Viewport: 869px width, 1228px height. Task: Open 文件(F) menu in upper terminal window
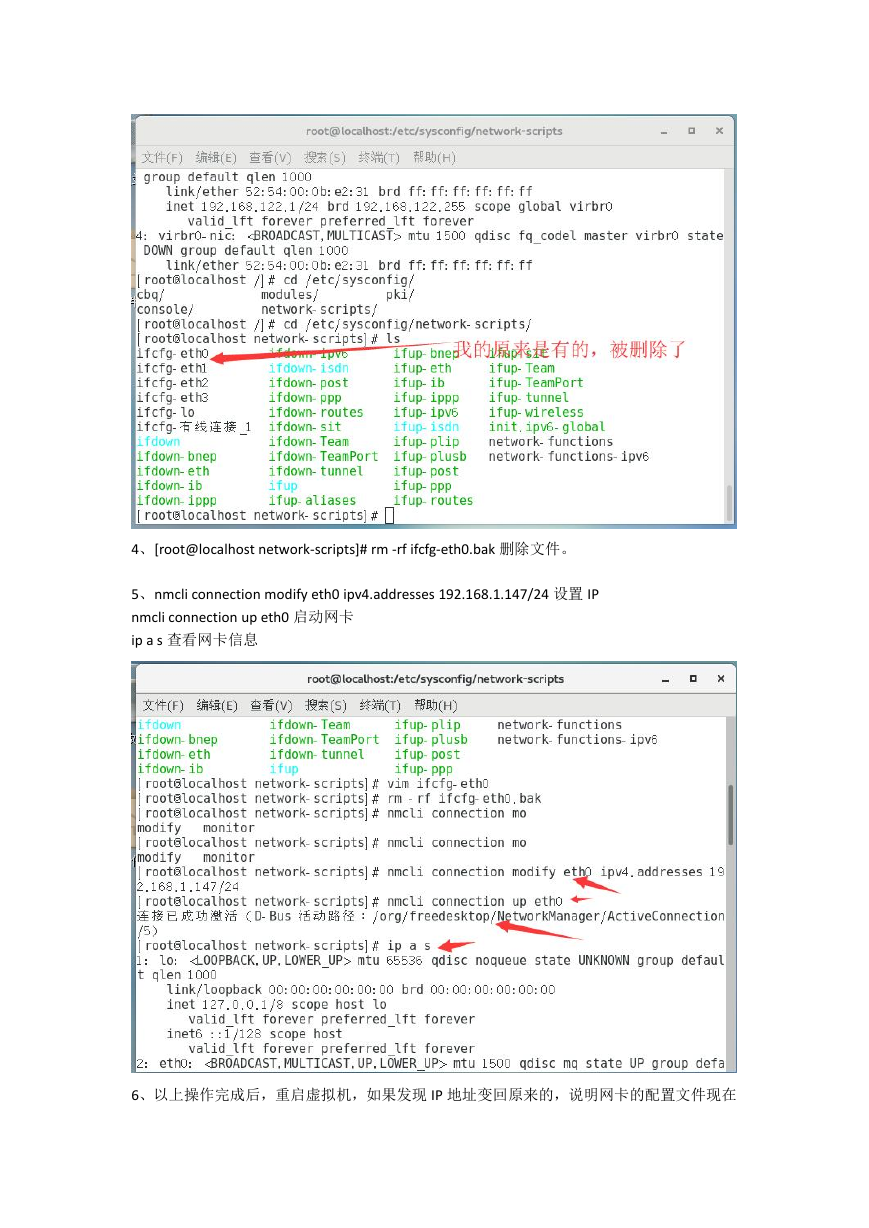(x=162, y=158)
